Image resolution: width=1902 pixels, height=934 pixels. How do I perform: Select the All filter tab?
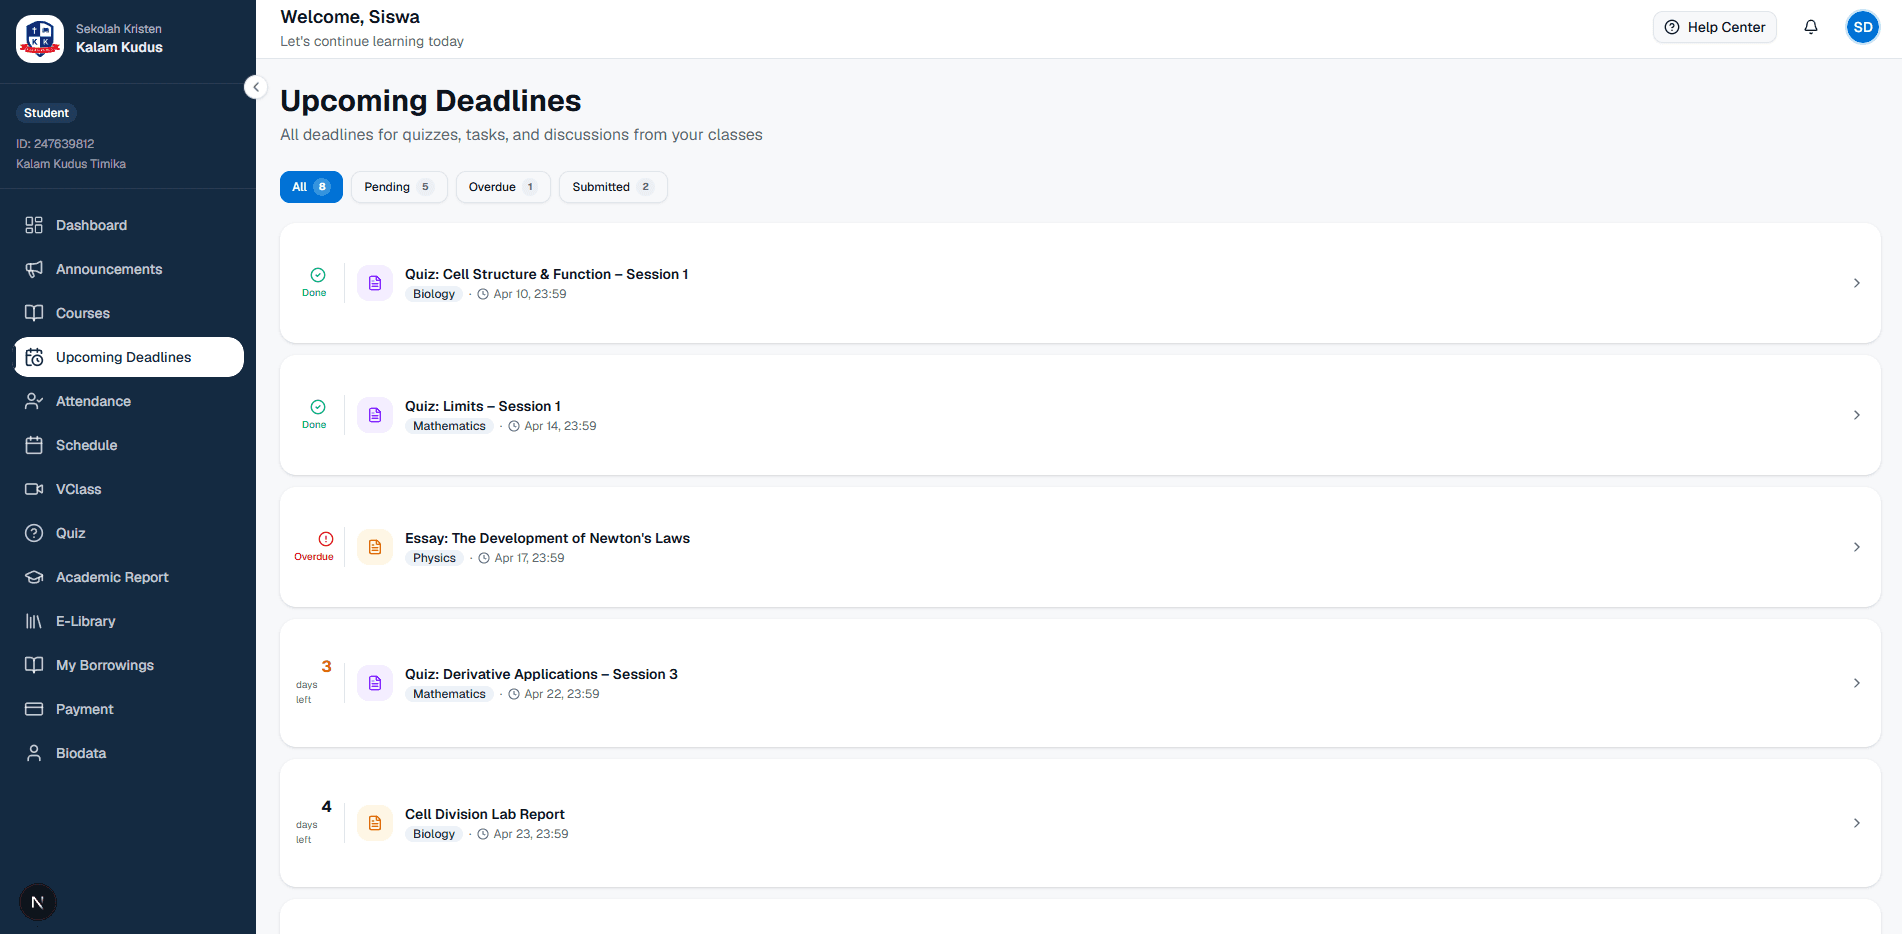[311, 187]
